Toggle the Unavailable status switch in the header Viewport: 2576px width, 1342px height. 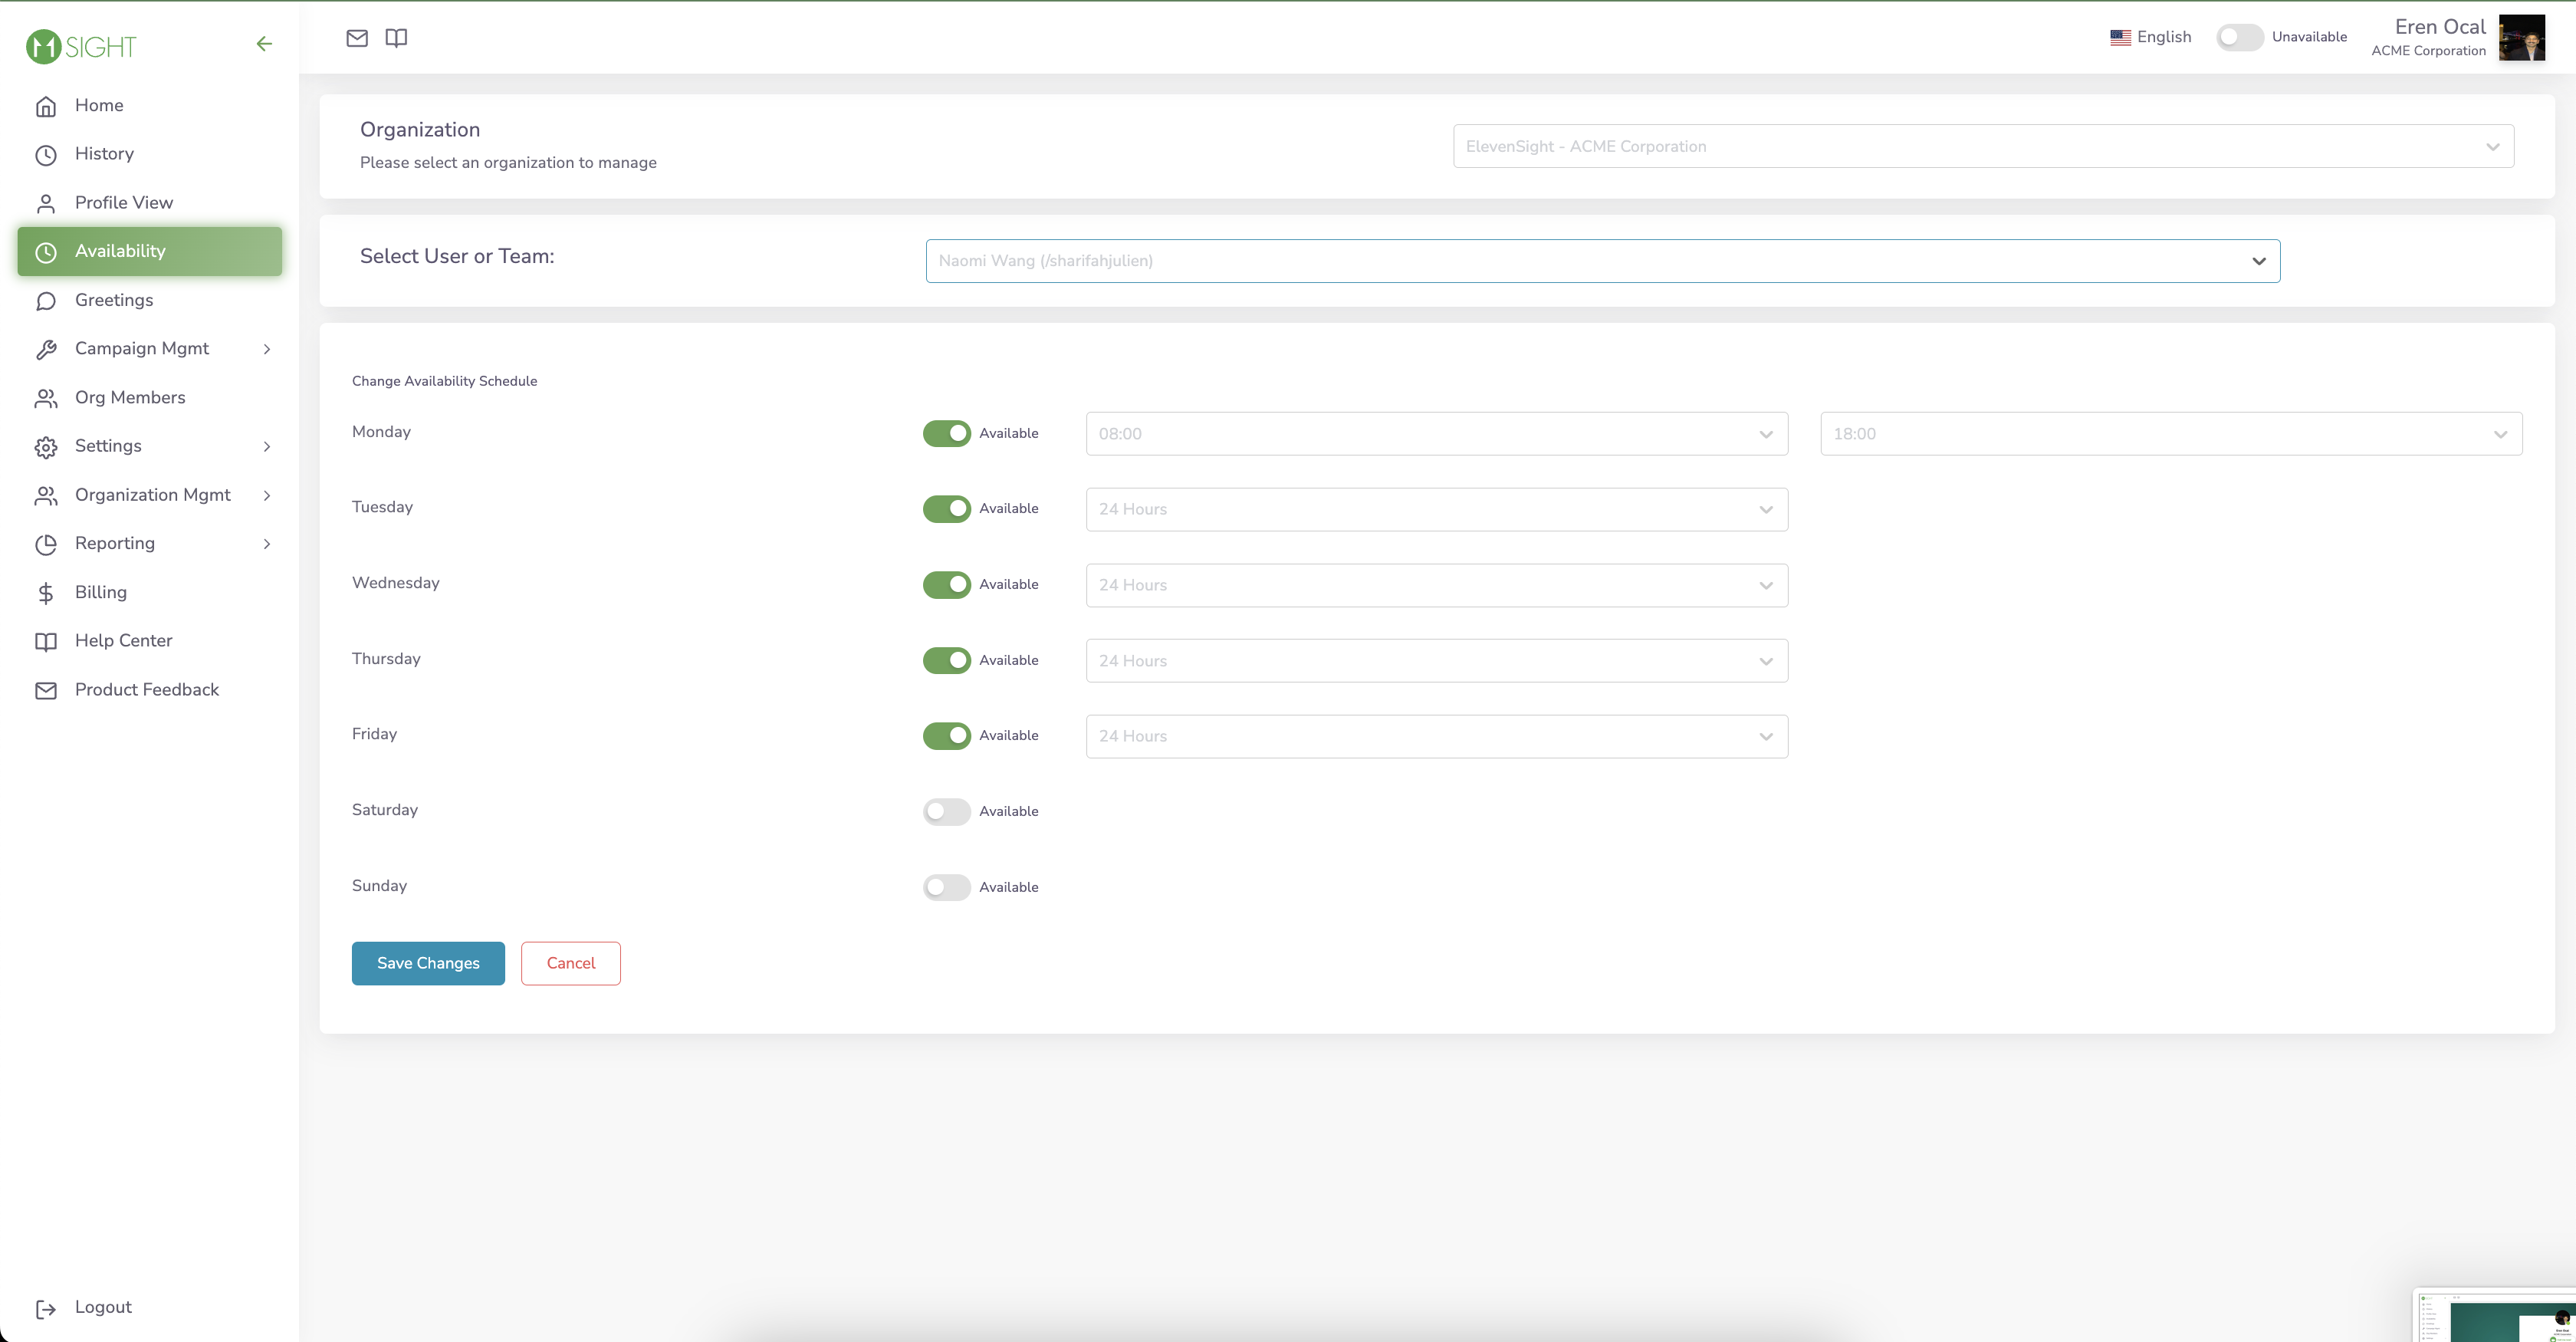2240,37
